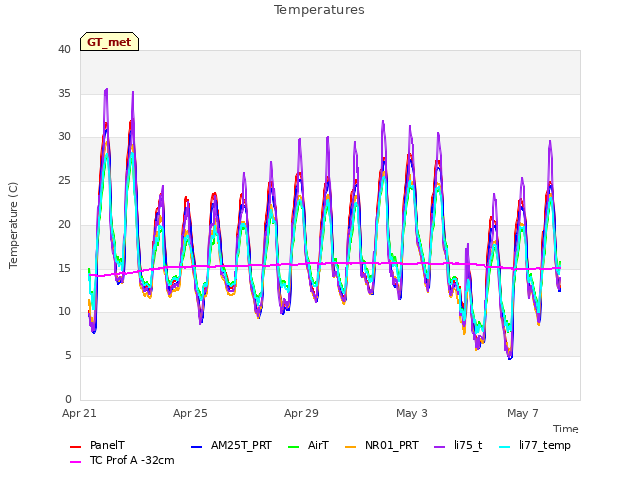Click the 15 y-axis tick label
This screenshot has width=640, height=480.
[x=64, y=268]
